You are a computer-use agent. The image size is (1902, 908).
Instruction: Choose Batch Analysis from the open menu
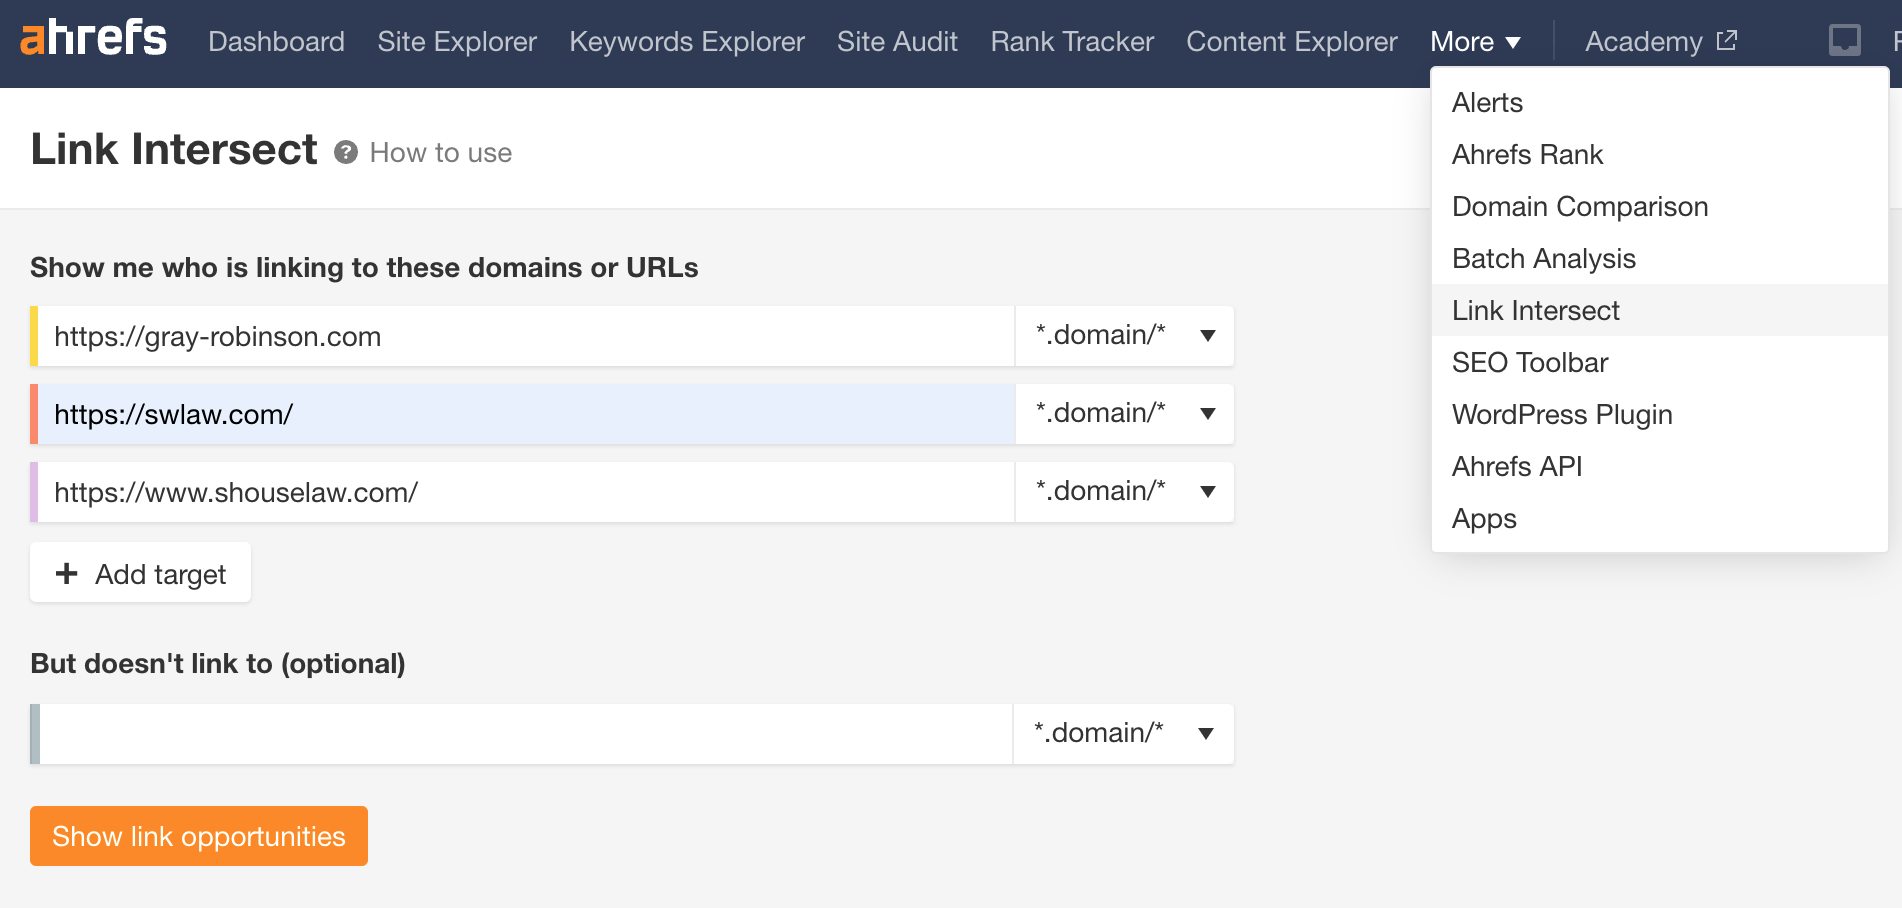coord(1543,258)
